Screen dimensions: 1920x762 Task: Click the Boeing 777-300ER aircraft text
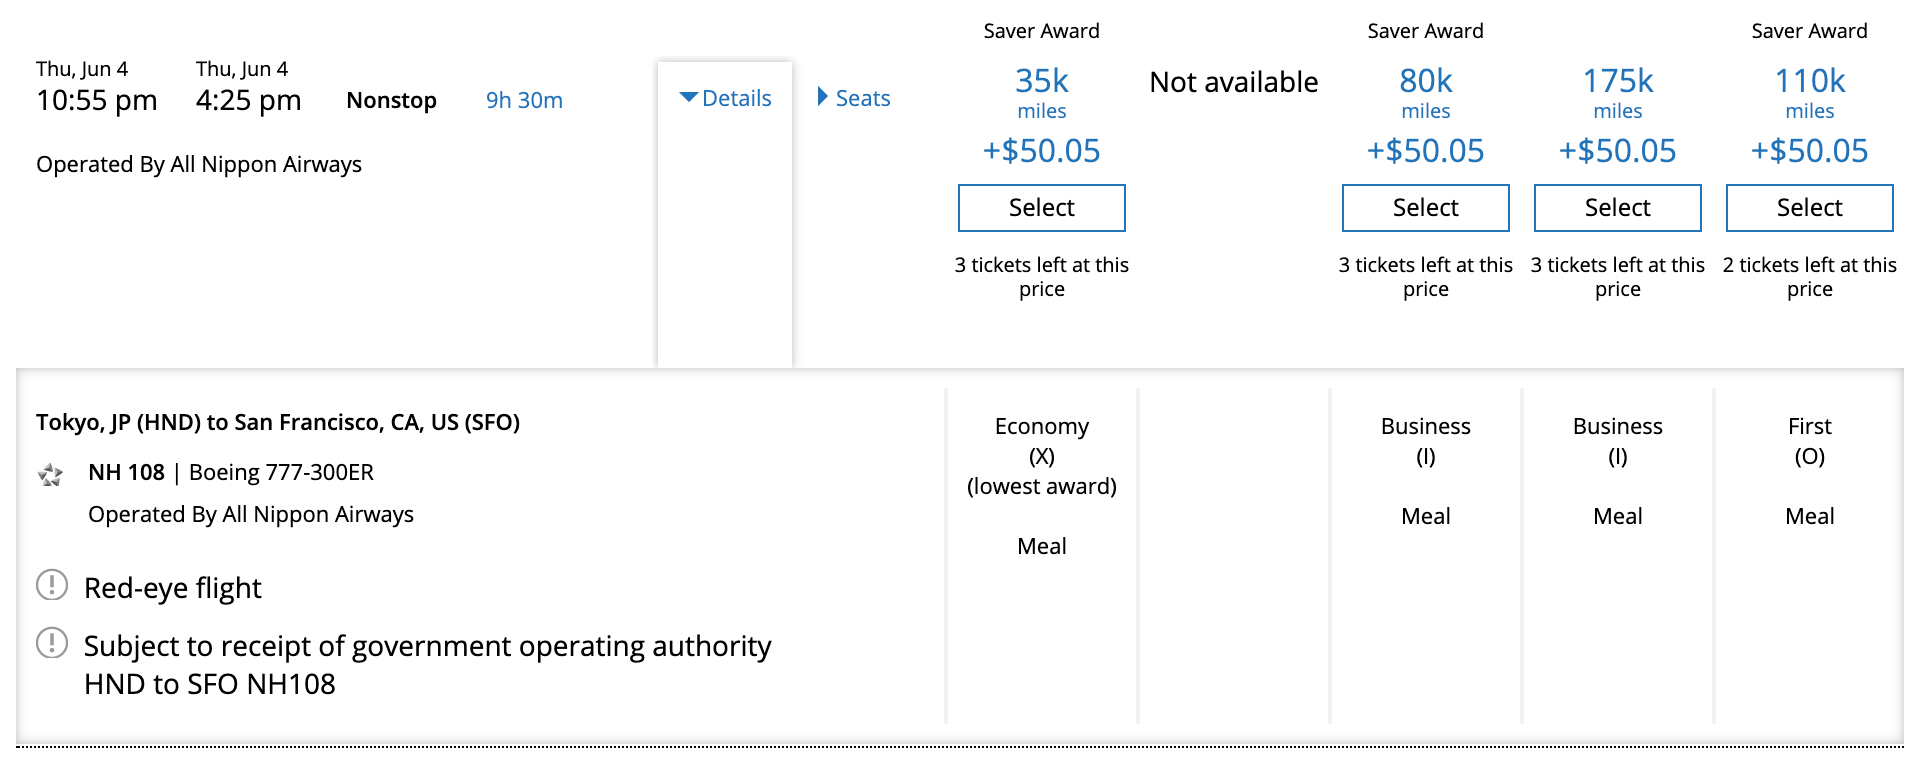(x=281, y=472)
